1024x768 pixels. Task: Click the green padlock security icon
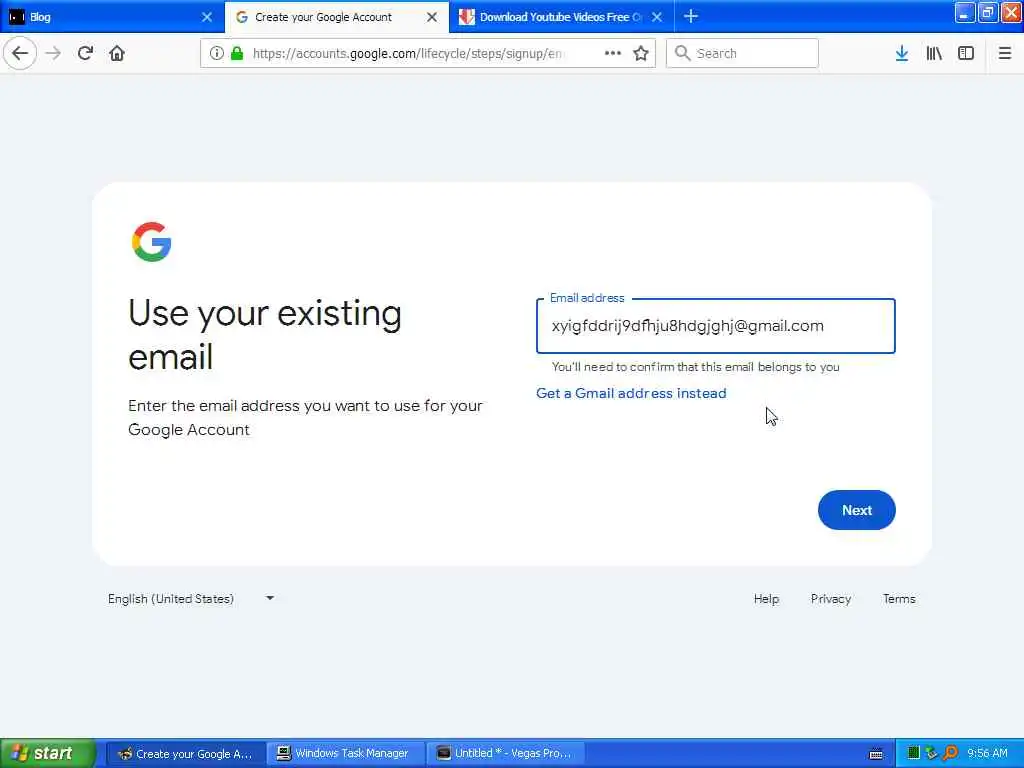coord(237,53)
